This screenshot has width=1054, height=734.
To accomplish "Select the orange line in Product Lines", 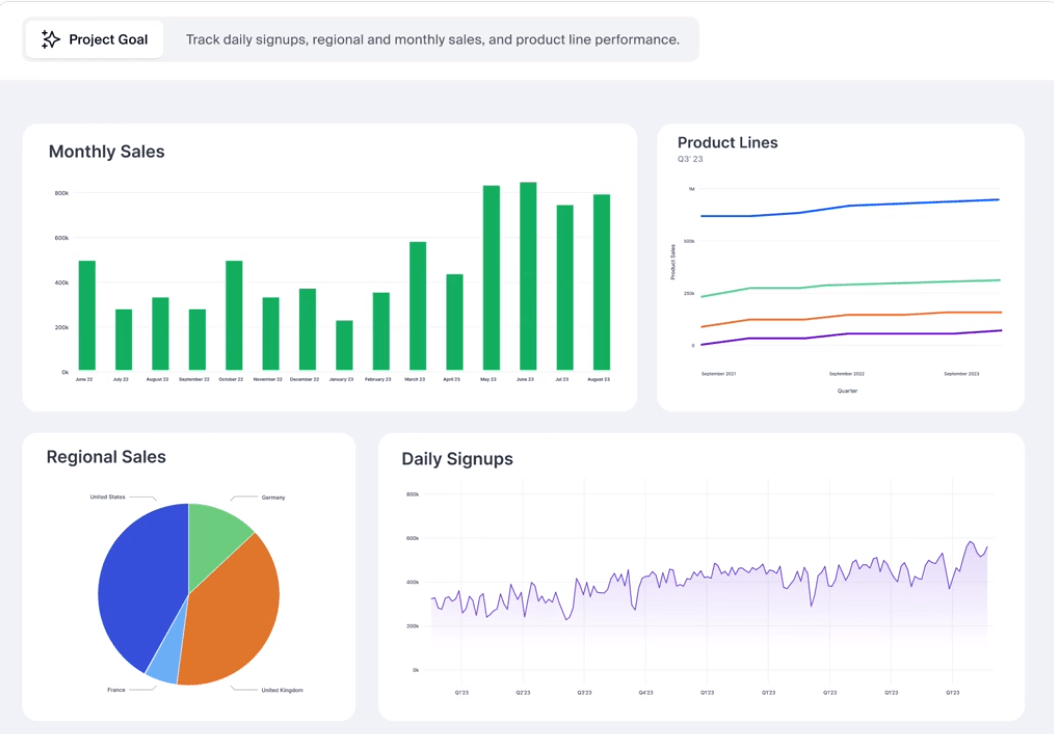I will pos(850,315).
